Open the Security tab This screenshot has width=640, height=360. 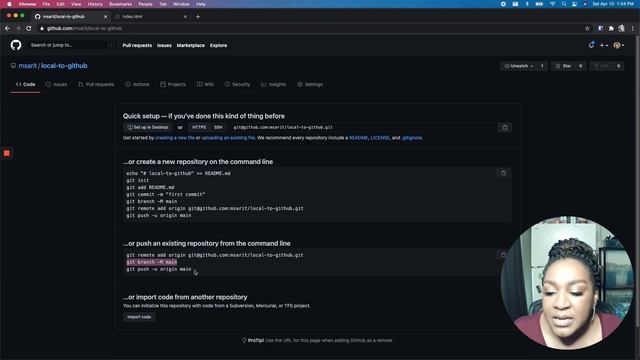tap(237, 84)
